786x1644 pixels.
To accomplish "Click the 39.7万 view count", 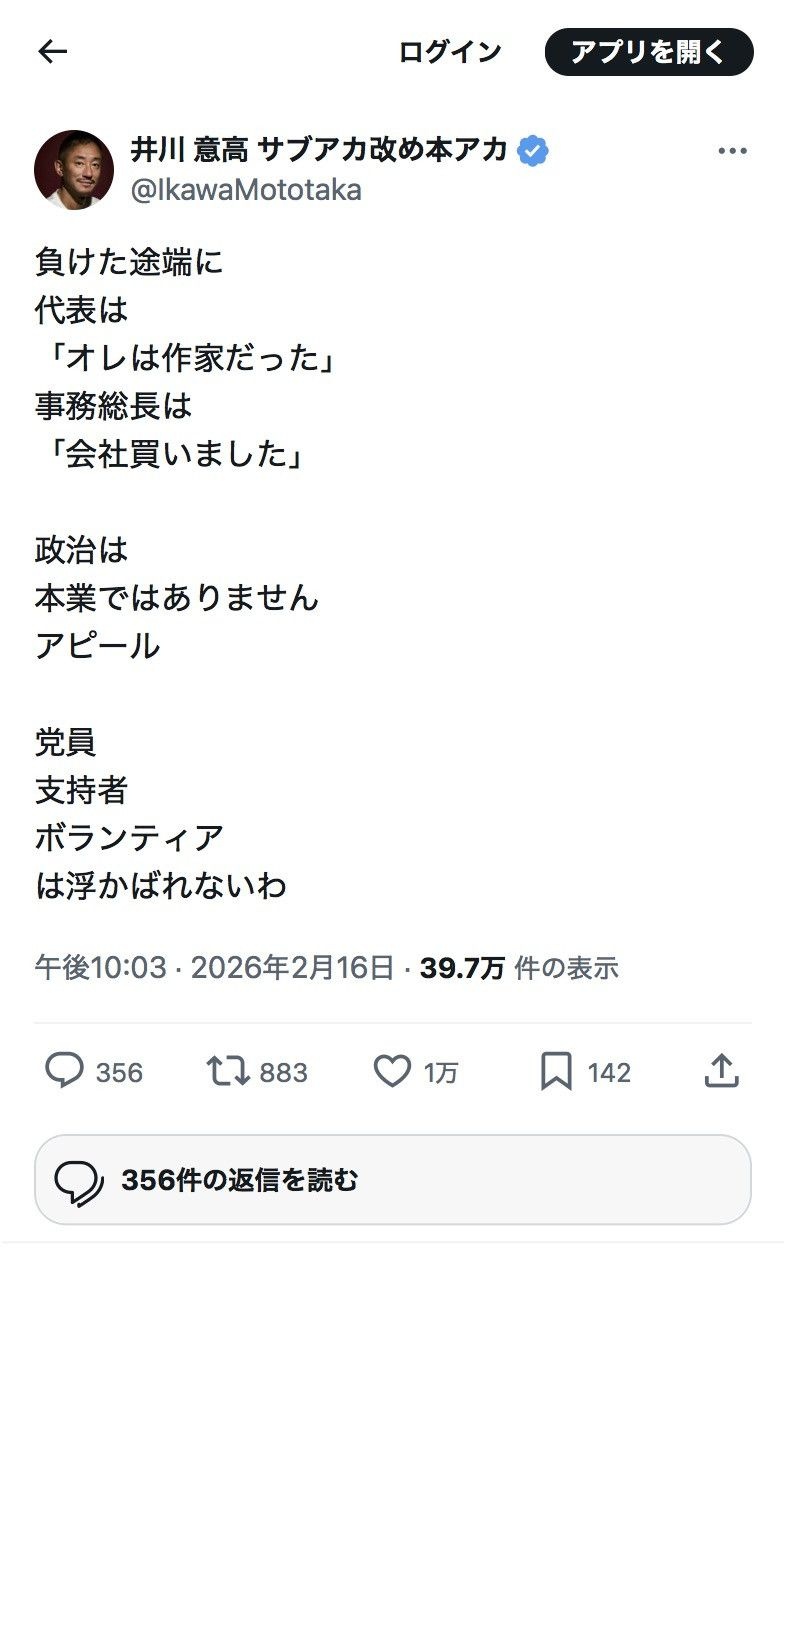I will tap(461, 968).
